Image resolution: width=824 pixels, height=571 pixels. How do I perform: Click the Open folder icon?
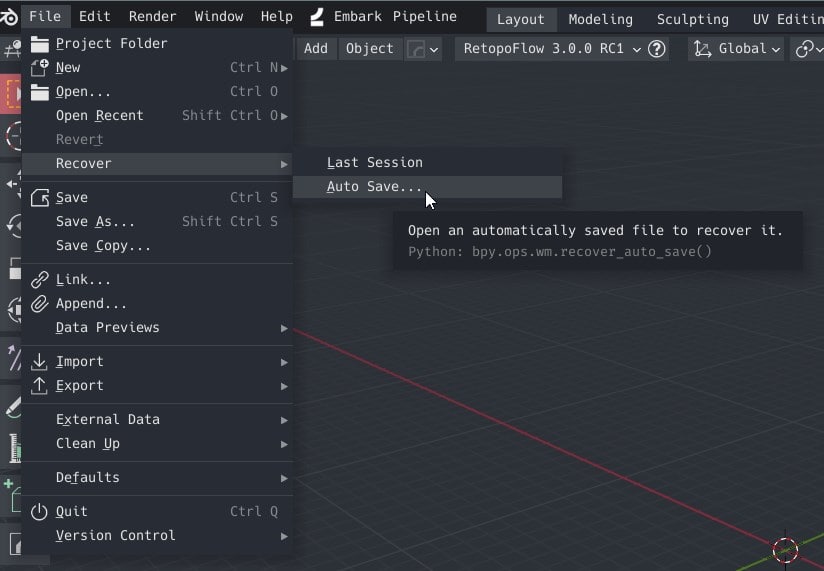click(x=39, y=92)
